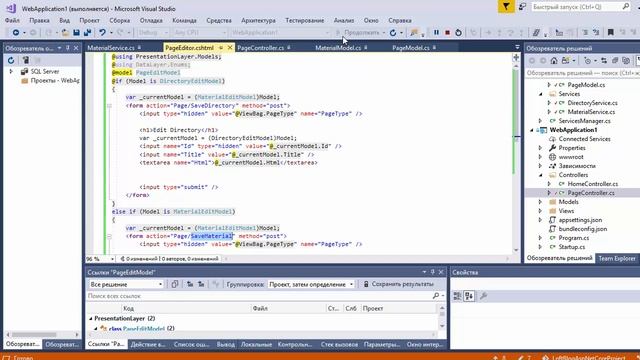Open the Стек вызовов tab
This screenshot has height=360, width=640.
coord(339,344)
